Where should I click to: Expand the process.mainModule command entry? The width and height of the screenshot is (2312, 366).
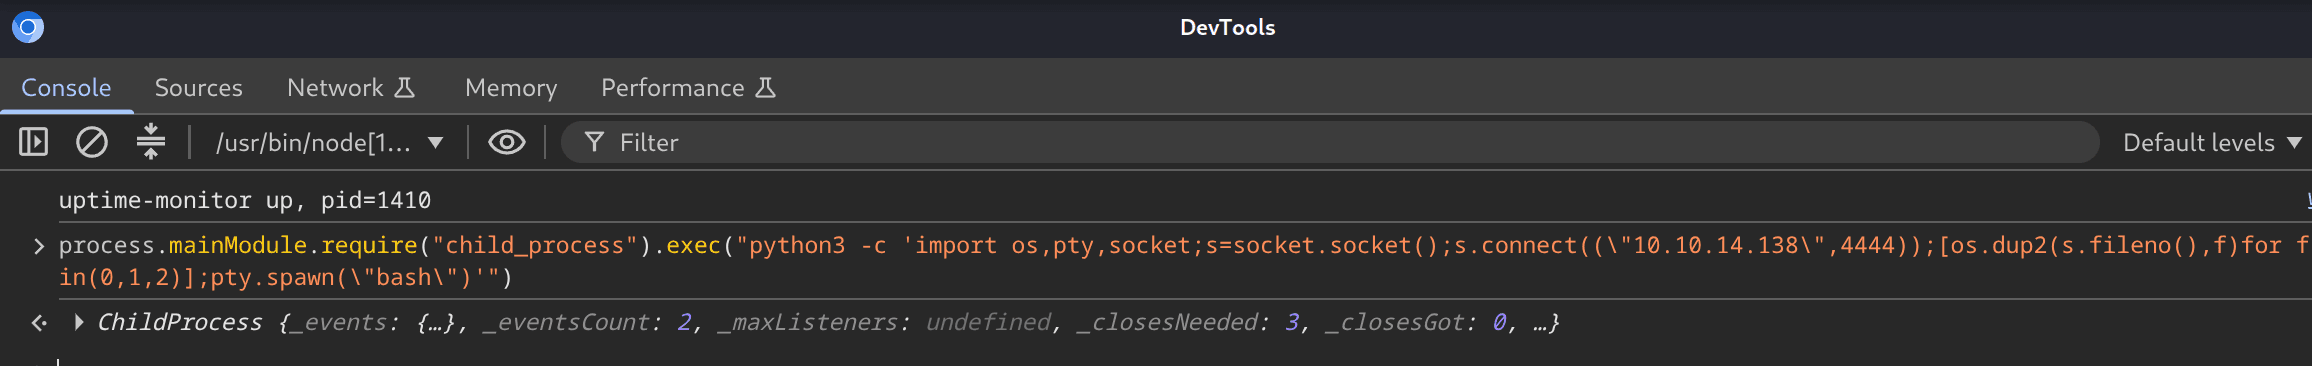(39, 246)
